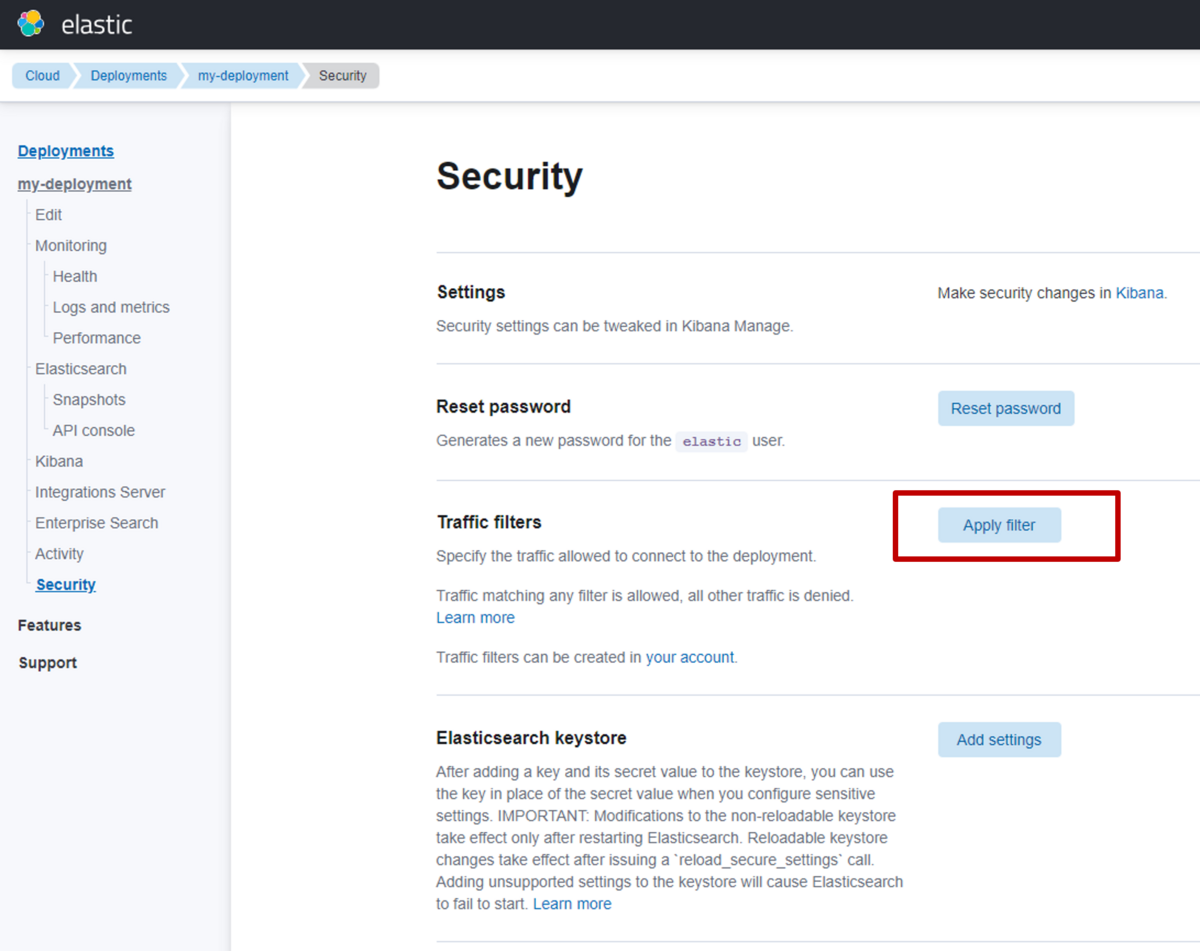Open Learn more under Traffic filters

[x=475, y=618]
